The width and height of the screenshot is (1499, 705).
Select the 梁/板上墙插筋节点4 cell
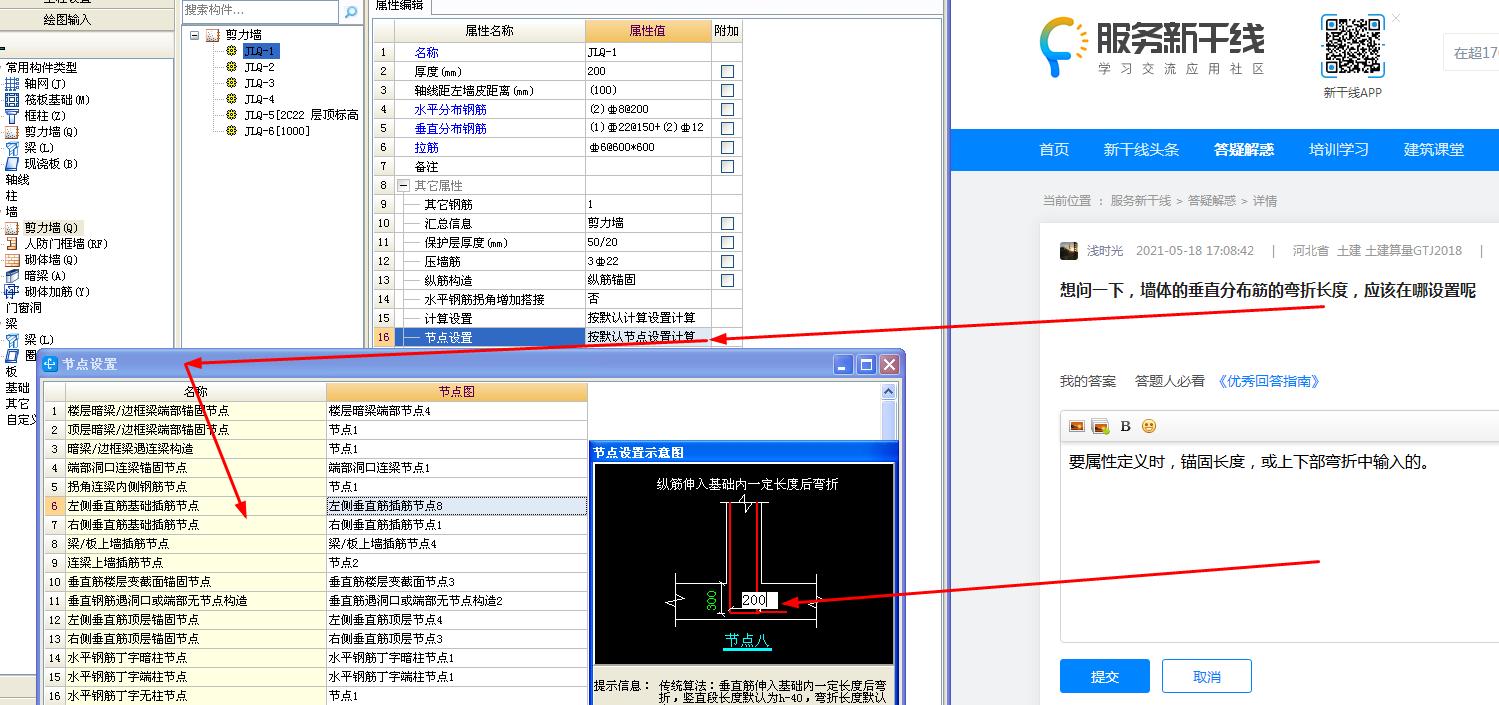pyautogui.click(x=456, y=544)
